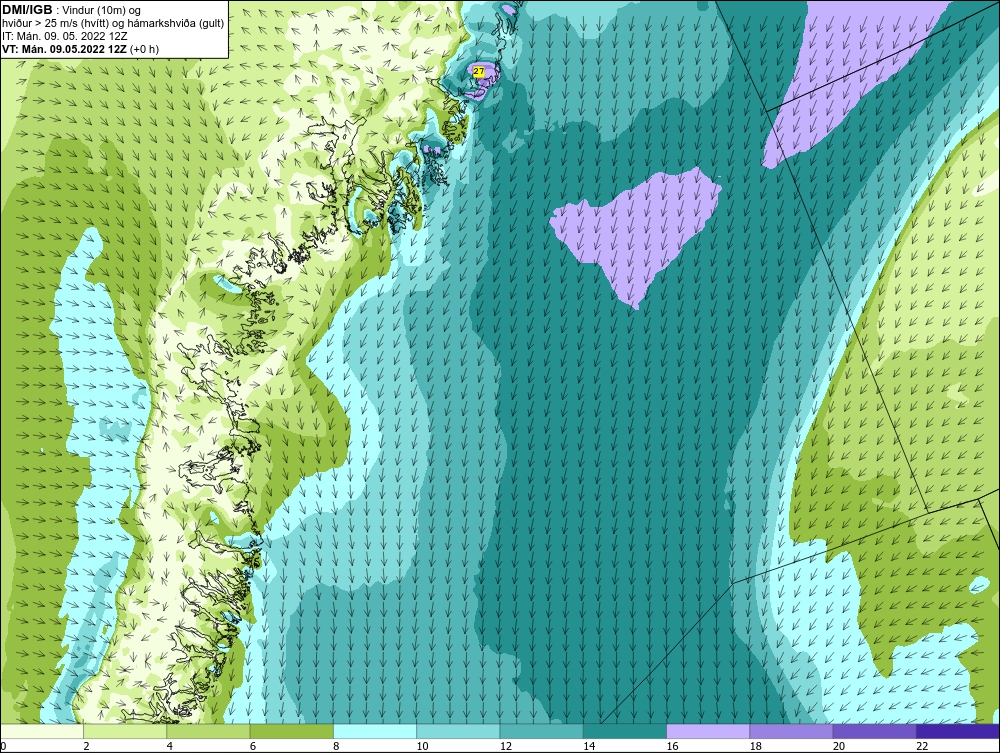Select the 18–20 m/s purple swatch
The image size is (1000, 753).
(791, 731)
